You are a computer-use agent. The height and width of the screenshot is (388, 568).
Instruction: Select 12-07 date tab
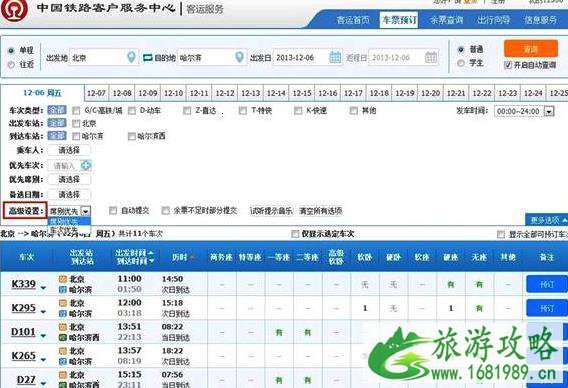tap(96, 93)
